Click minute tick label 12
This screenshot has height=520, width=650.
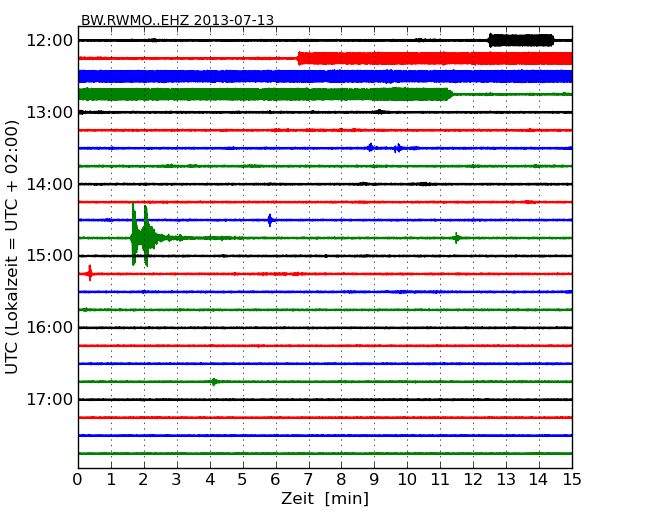473,480
